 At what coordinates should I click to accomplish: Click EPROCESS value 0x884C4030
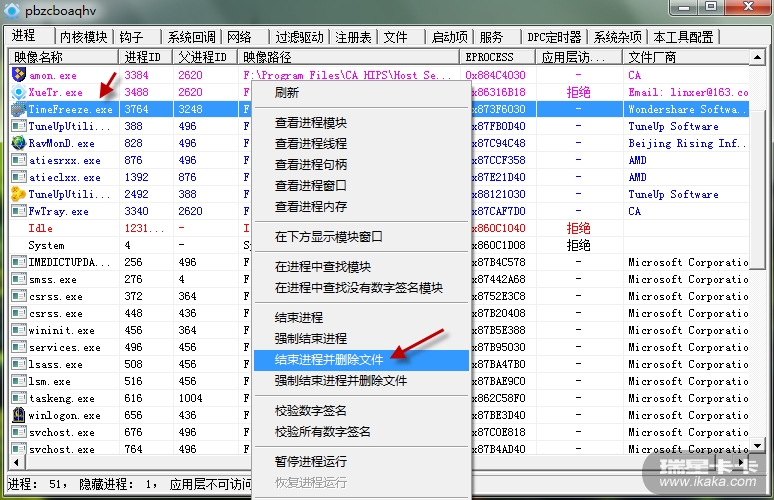point(495,75)
